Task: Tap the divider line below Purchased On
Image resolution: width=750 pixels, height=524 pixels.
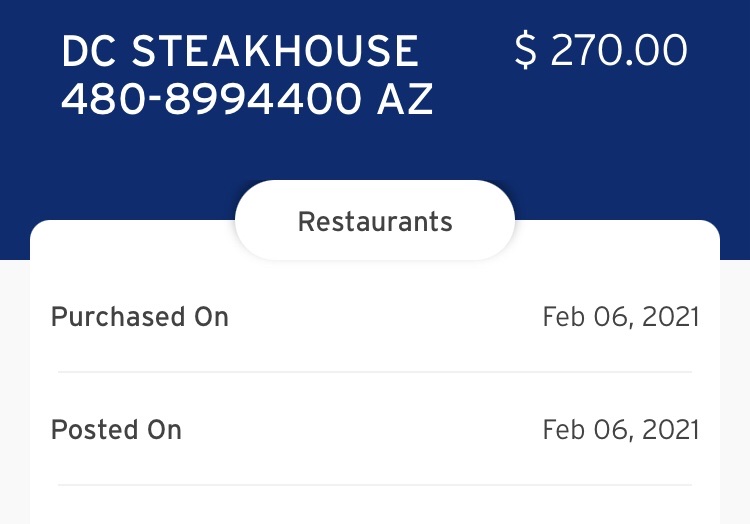Action: click(375, 372)
